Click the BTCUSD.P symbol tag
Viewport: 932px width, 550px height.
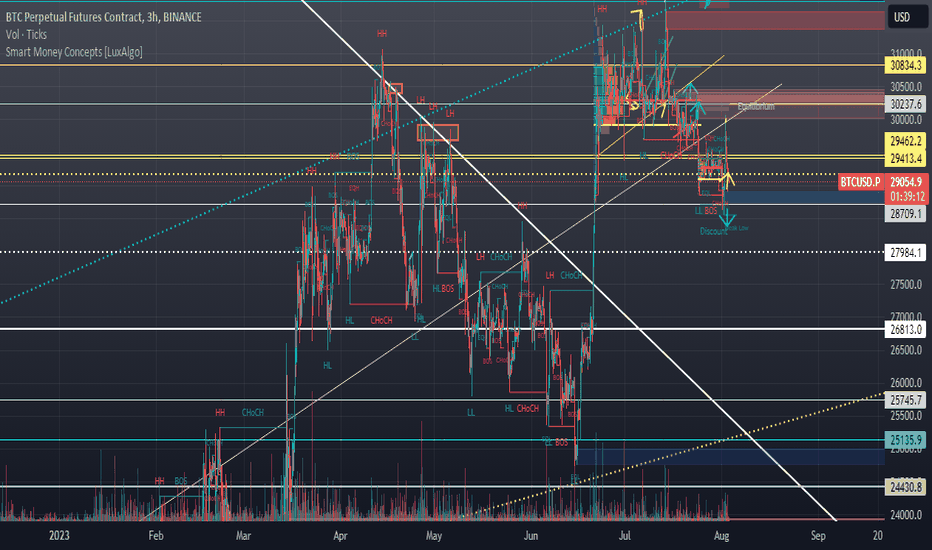(x=861, y=182)
